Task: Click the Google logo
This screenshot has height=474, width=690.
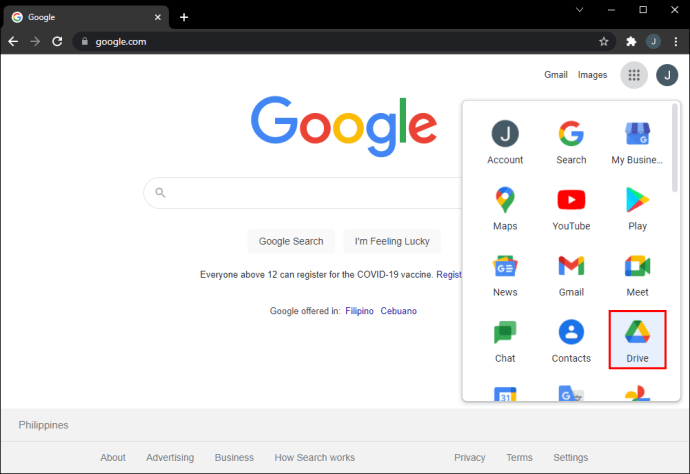Action: 344,126
